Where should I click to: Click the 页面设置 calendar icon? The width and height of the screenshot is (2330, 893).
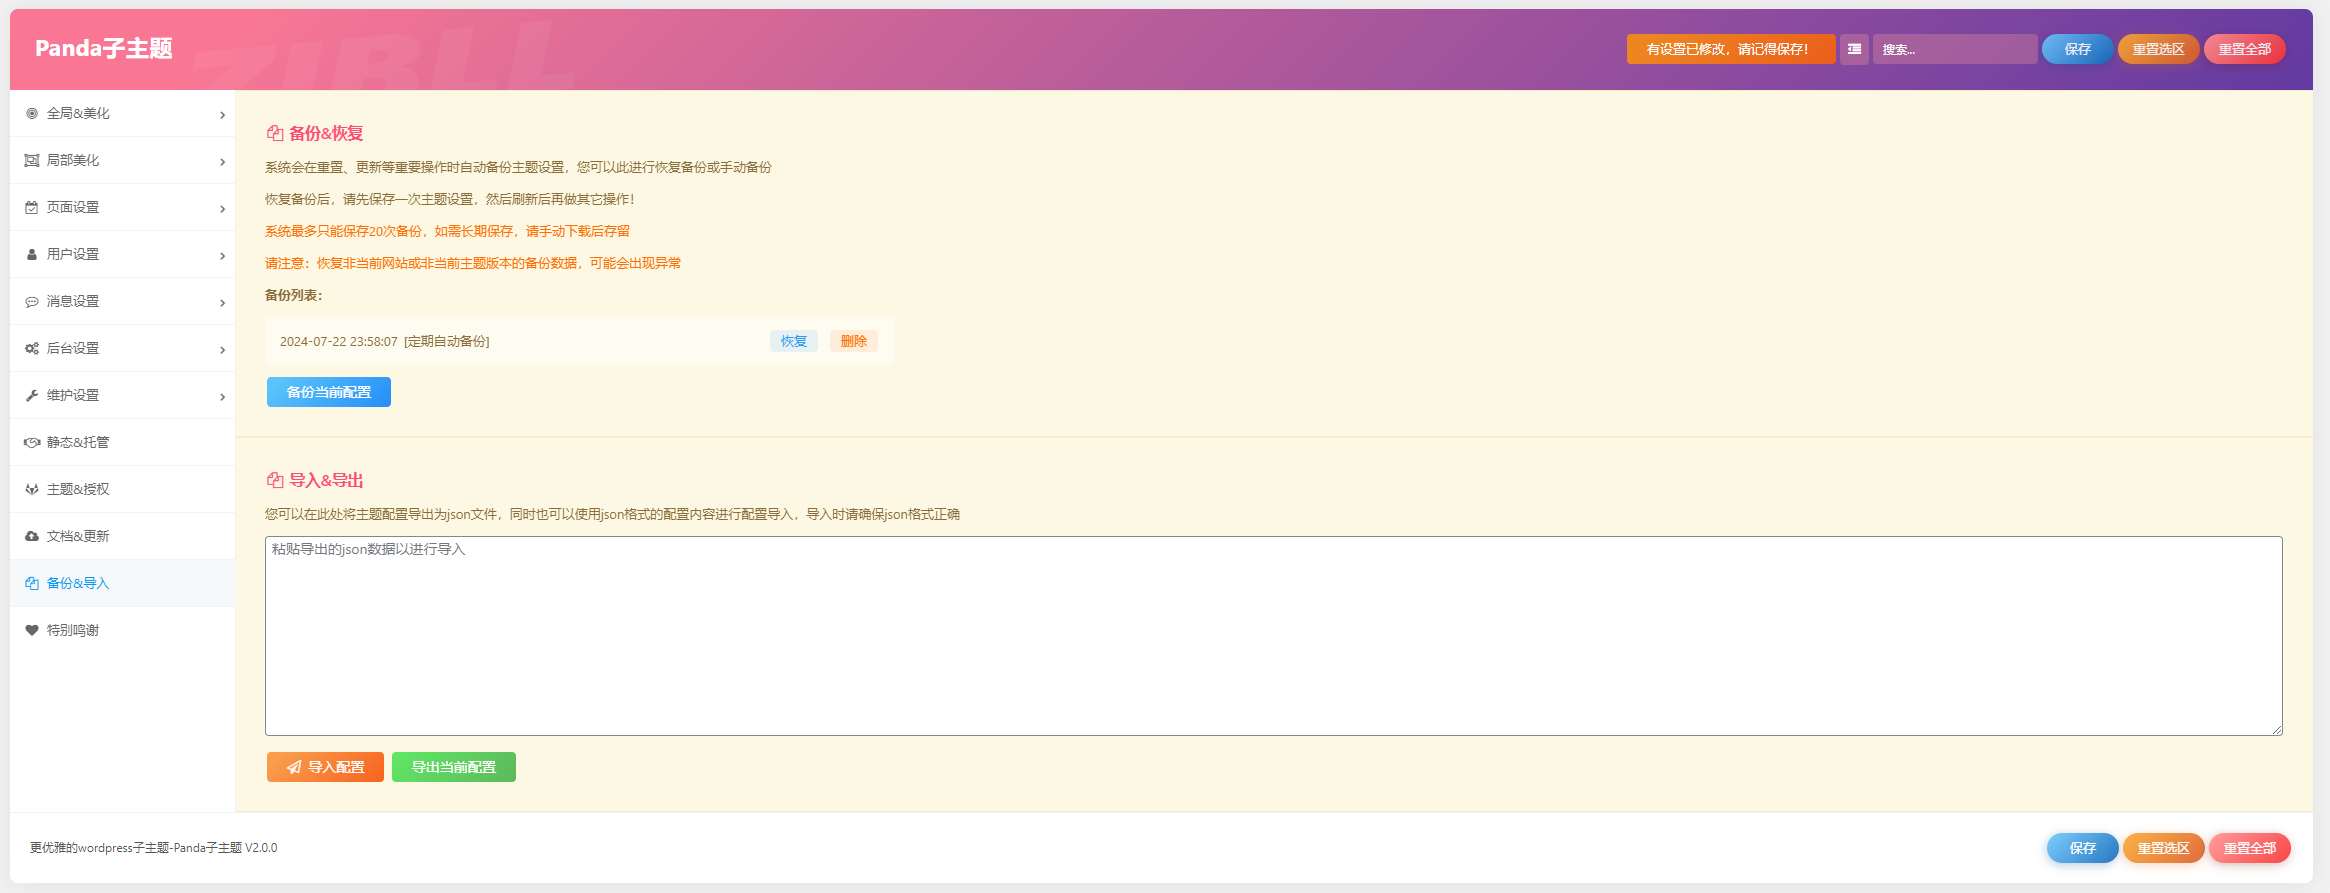pos(32,208)
